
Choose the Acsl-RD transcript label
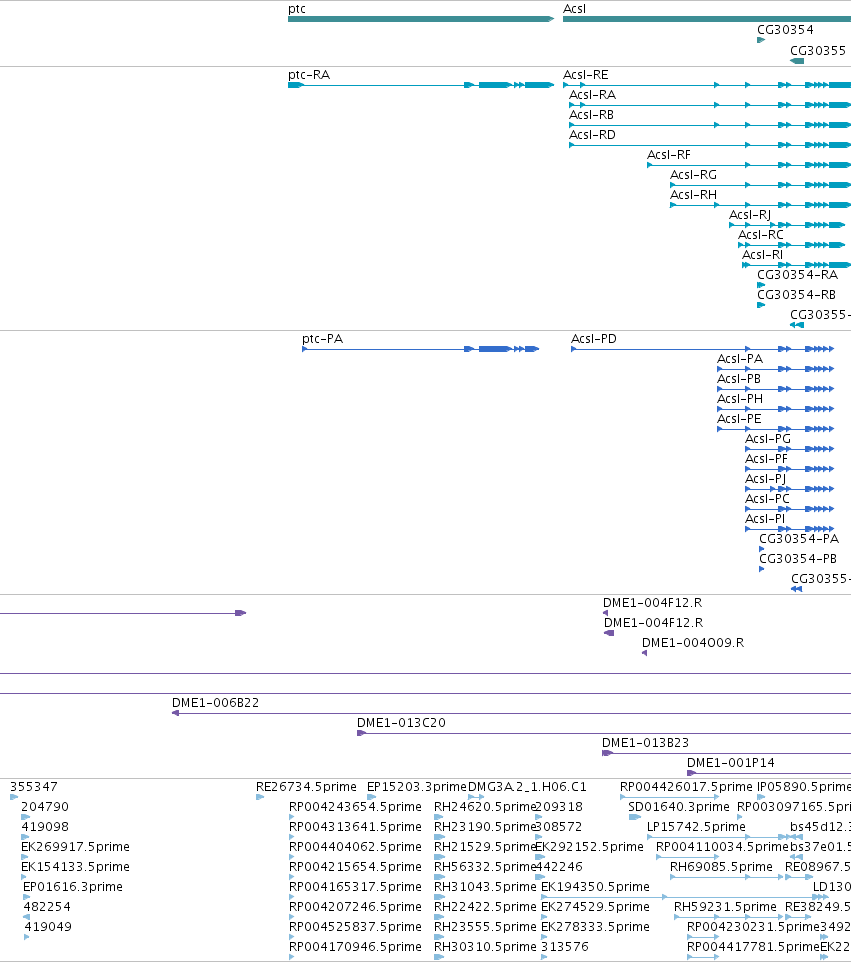point(593,134)
